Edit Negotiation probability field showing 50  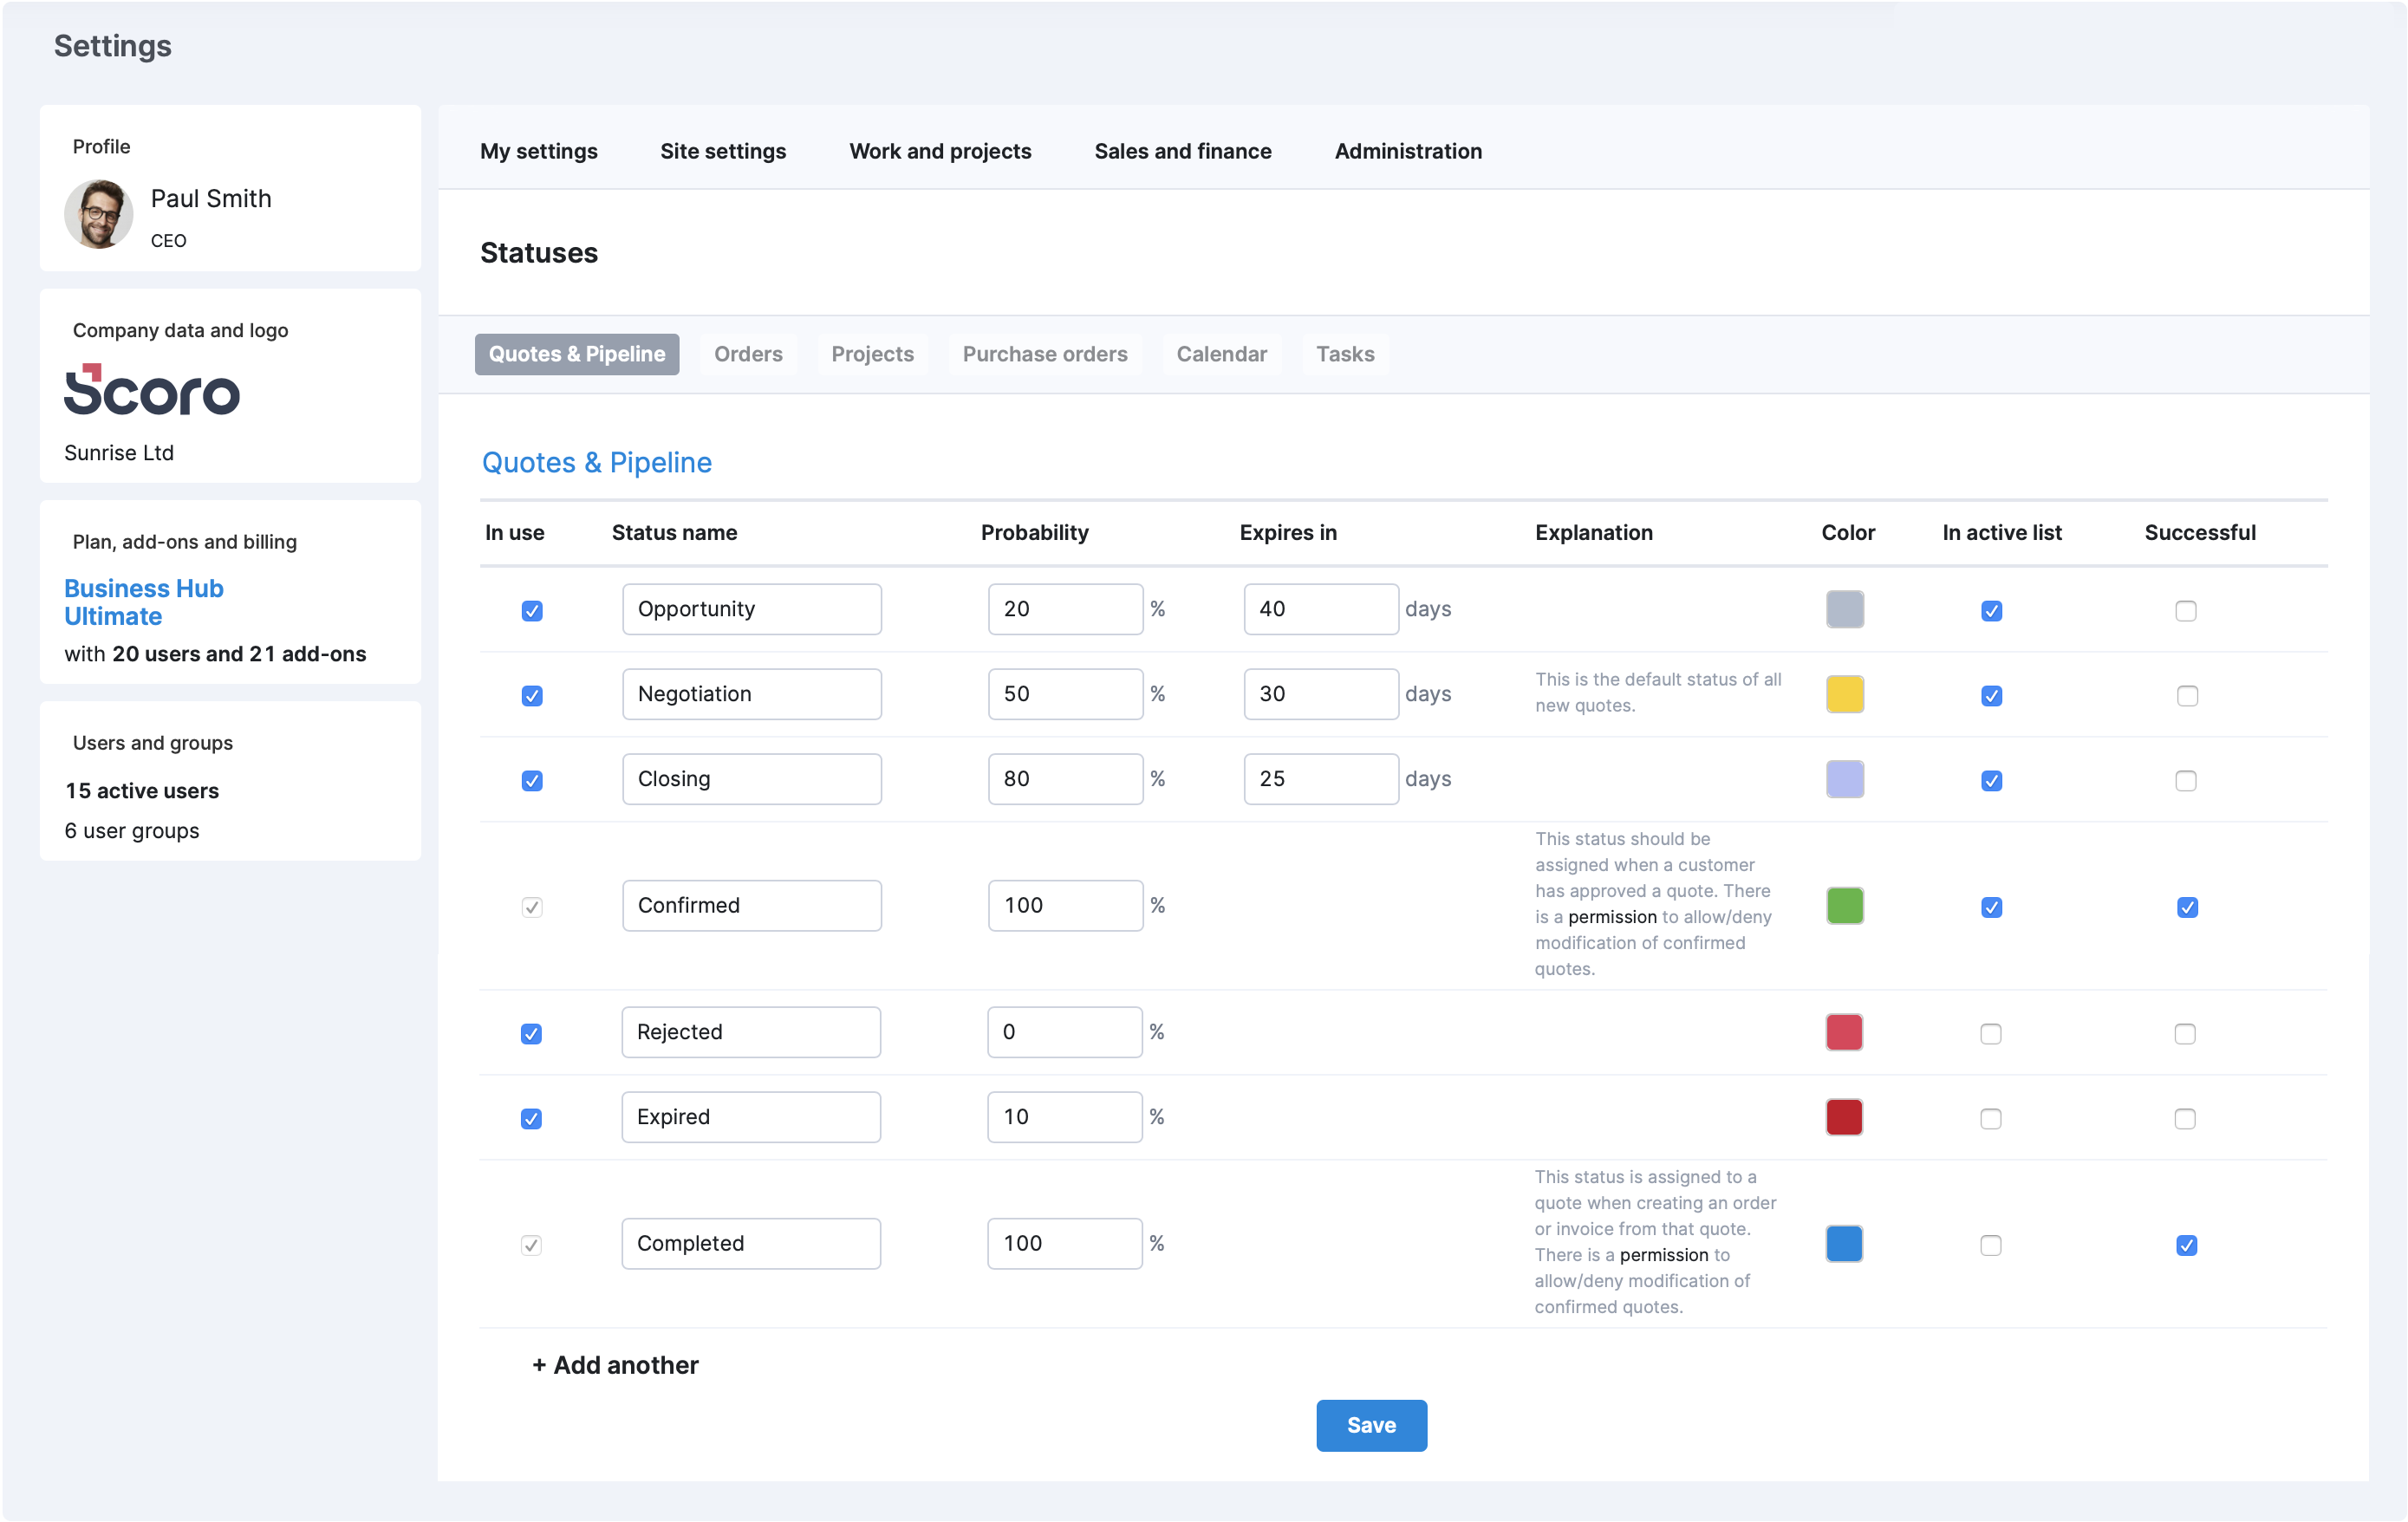(1065, 694)
